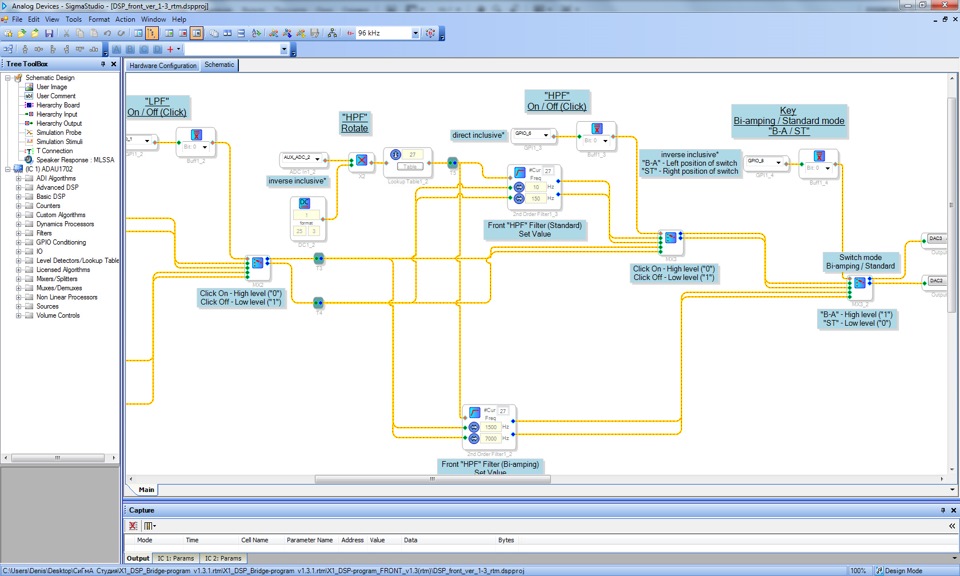This screenshot has height=576, width=960.
Task: Click the MX3 multiplexer block icon
Action: point(670,238)
